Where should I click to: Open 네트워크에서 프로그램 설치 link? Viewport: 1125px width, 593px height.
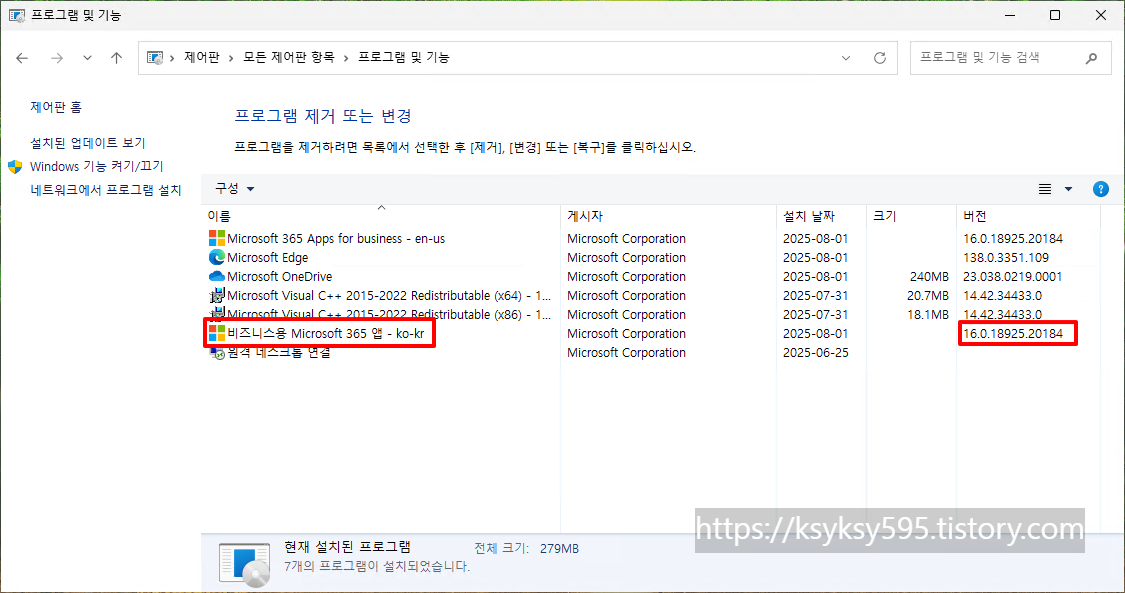(x=105, y=190)
